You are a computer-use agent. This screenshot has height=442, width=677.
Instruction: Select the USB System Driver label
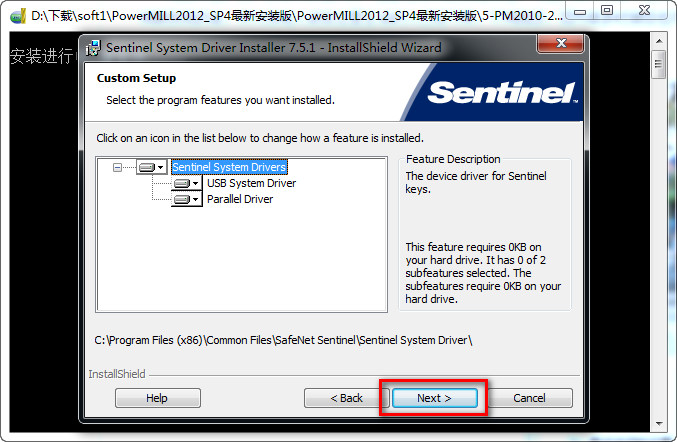coord(251,184)
